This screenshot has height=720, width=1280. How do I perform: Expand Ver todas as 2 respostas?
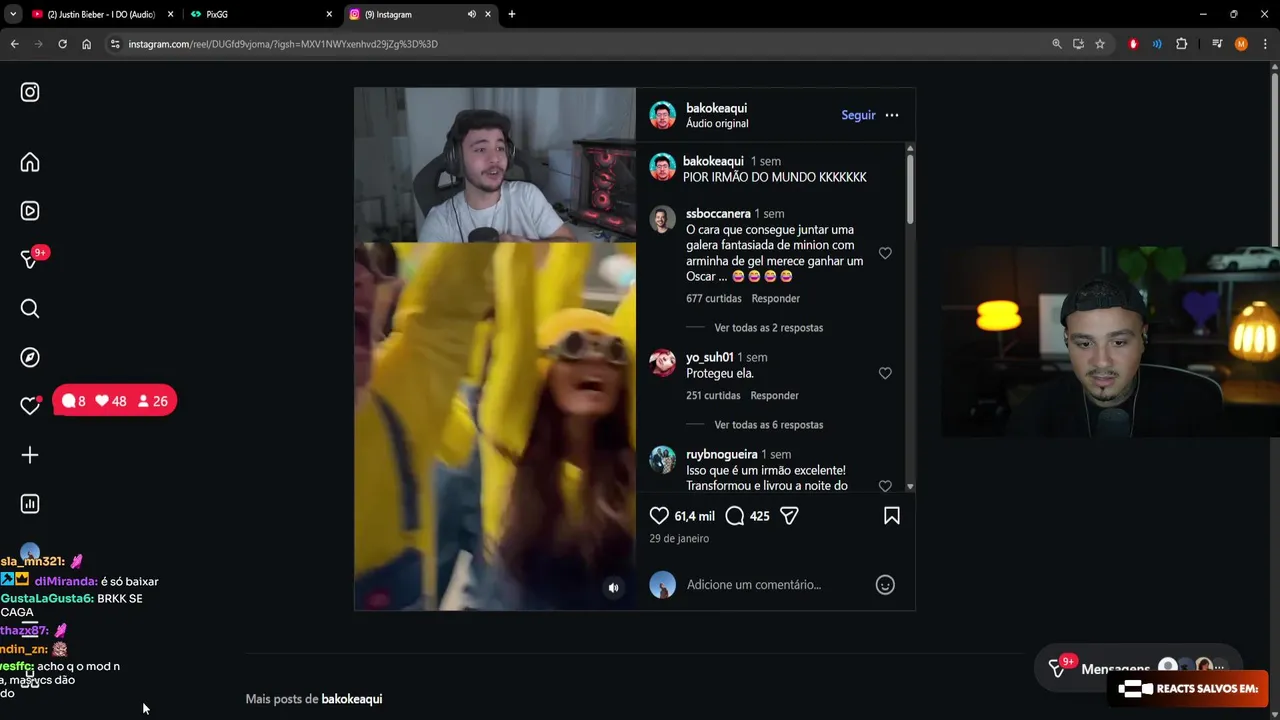click(769, 328)
